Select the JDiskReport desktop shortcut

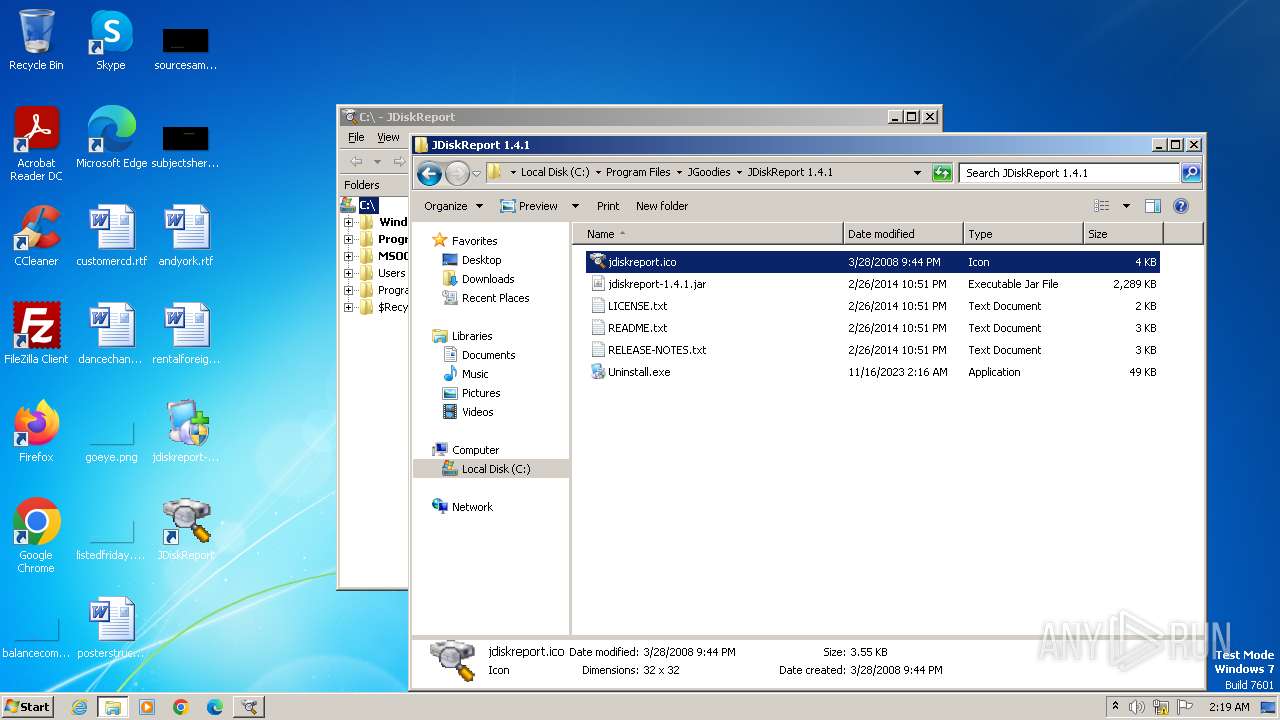point(186,530)
